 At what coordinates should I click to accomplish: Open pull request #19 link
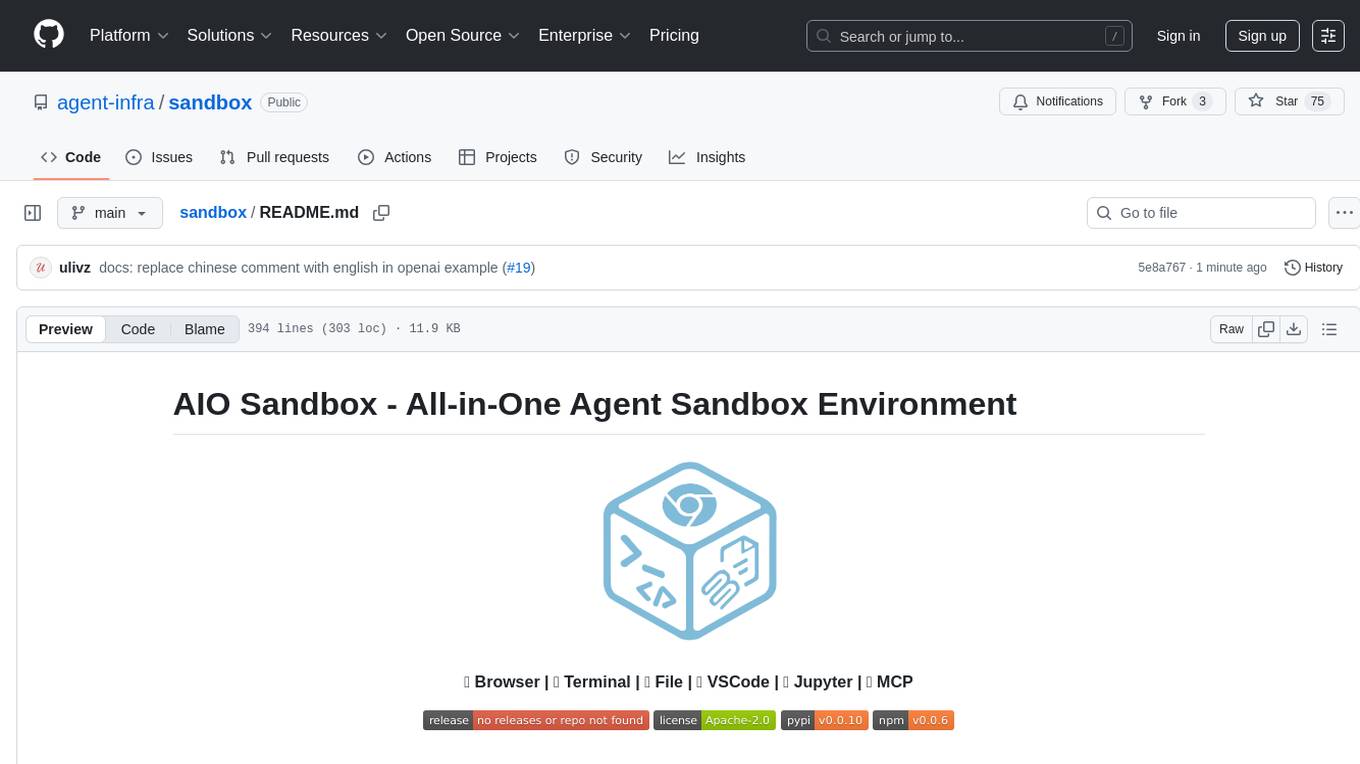[x=519, y=267]
